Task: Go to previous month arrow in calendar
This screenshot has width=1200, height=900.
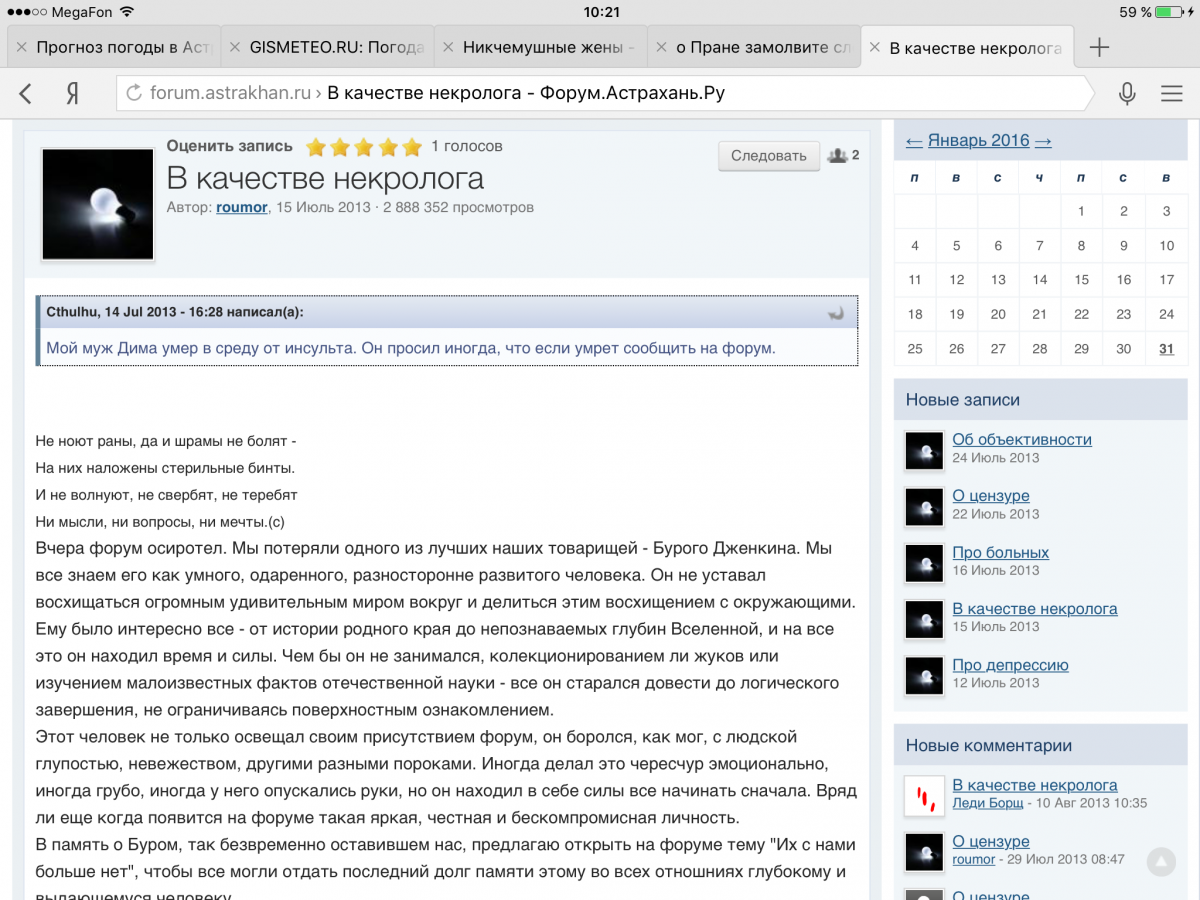Action: [x=914, y=141]
